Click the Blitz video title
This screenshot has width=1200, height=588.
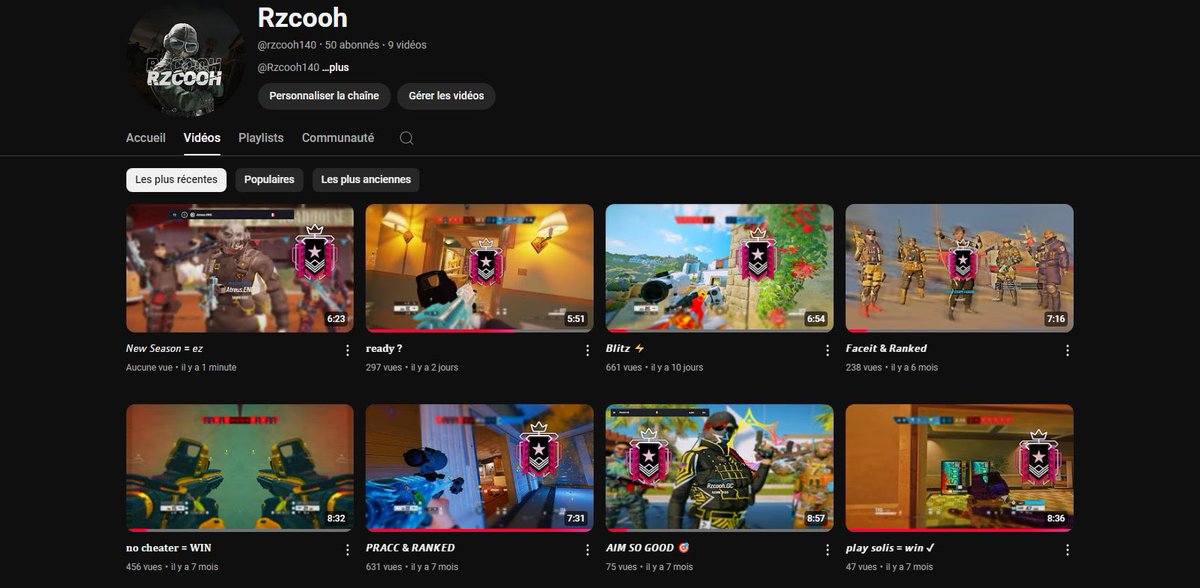click(x=626, y=349)
